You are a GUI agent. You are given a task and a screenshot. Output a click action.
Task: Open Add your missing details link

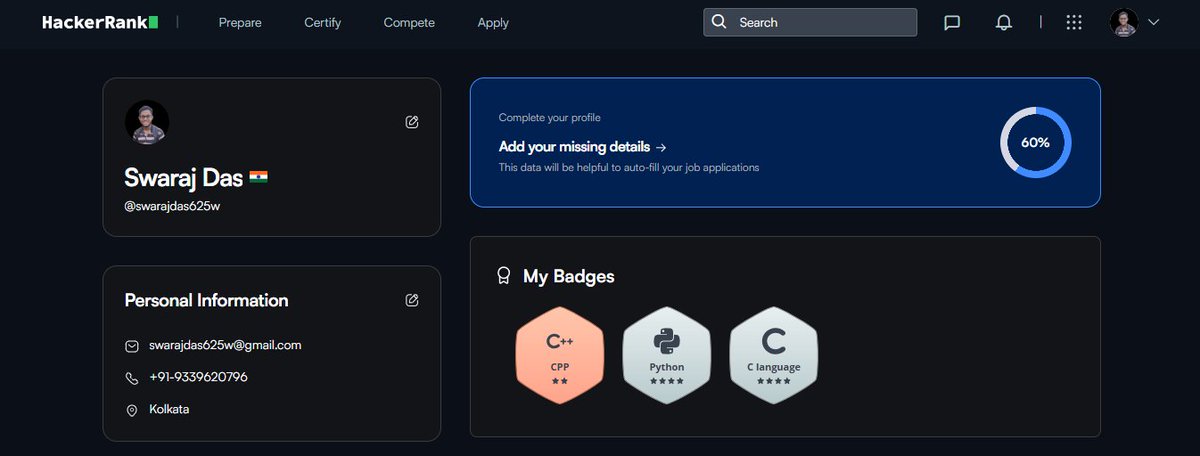(583, 146)
